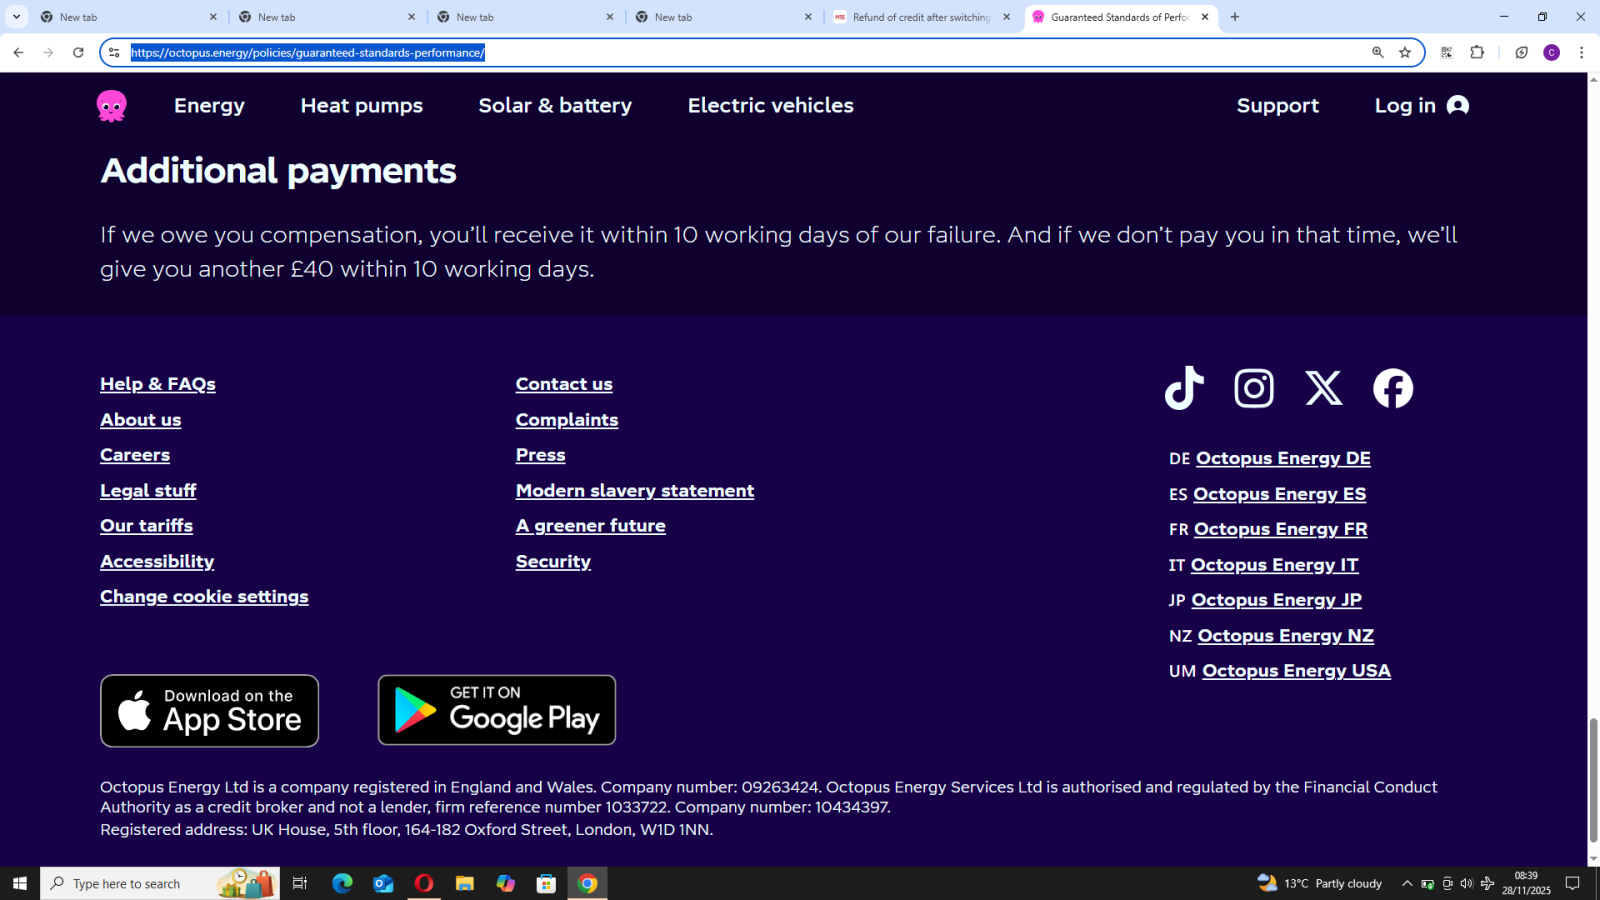Screen dimensions: 1600x900
Task: Click the Octopus Energy pink logo
Action: click(112, 105)
